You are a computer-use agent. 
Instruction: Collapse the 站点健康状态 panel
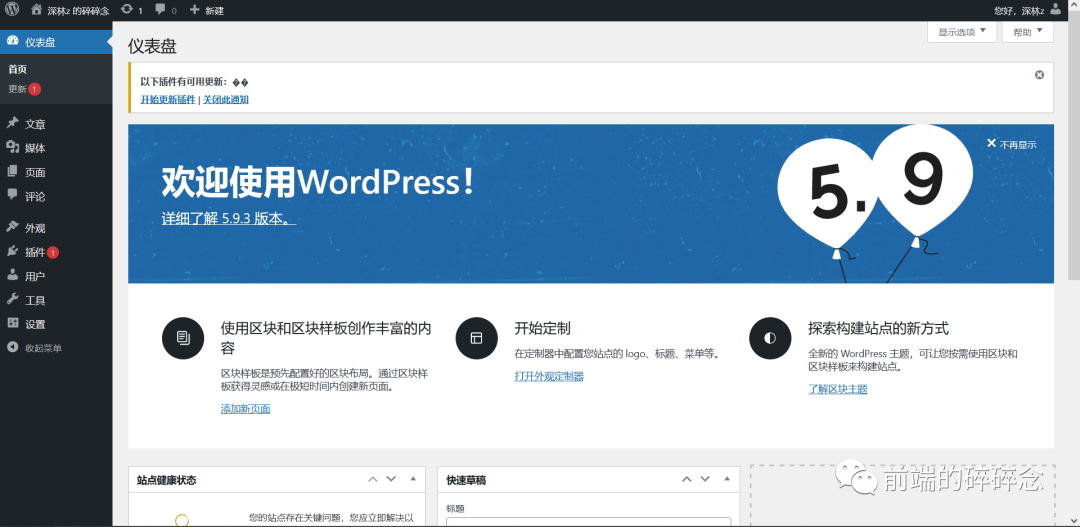point(413,479)
